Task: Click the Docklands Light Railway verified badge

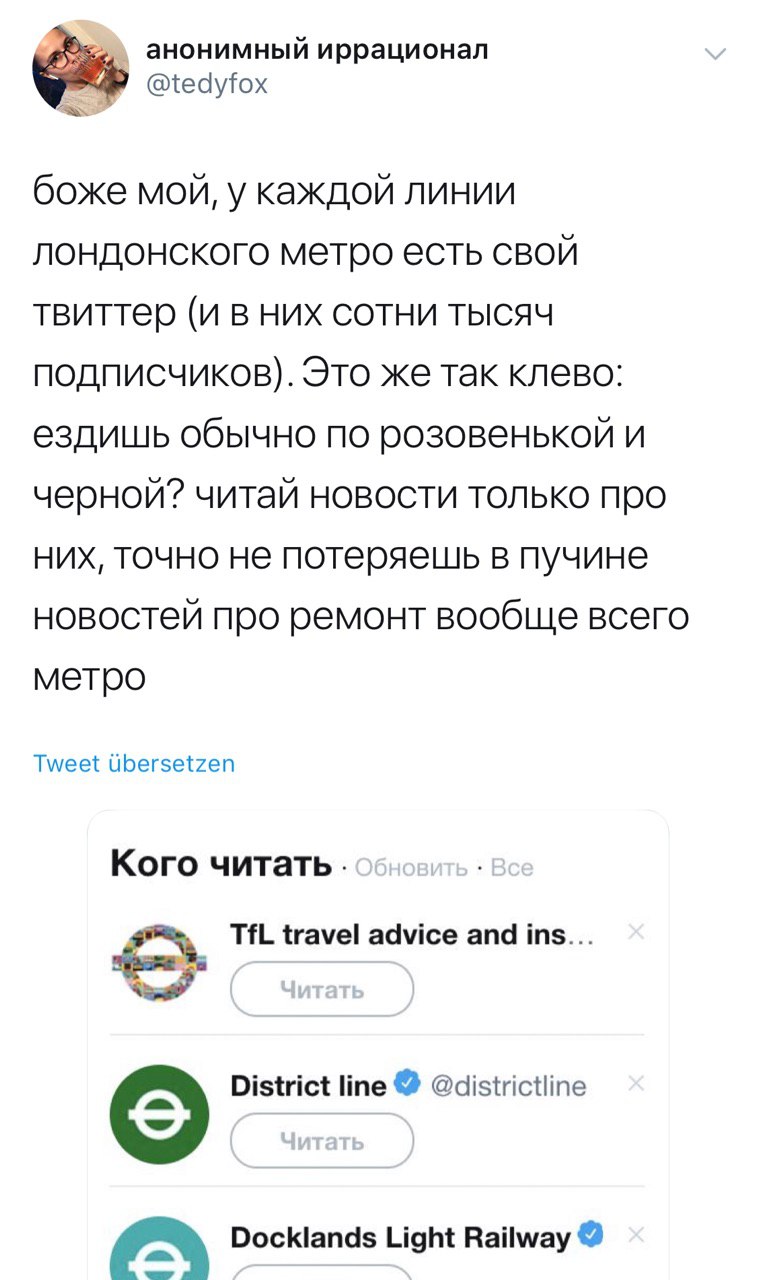Action: [591, 1236]
